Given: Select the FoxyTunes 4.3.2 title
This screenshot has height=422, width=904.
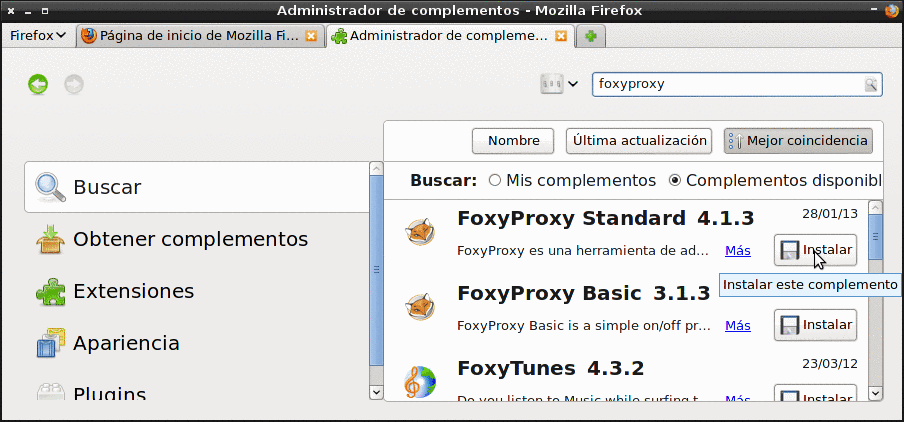Looking at the screenshot, I should [x=551, y=368].
